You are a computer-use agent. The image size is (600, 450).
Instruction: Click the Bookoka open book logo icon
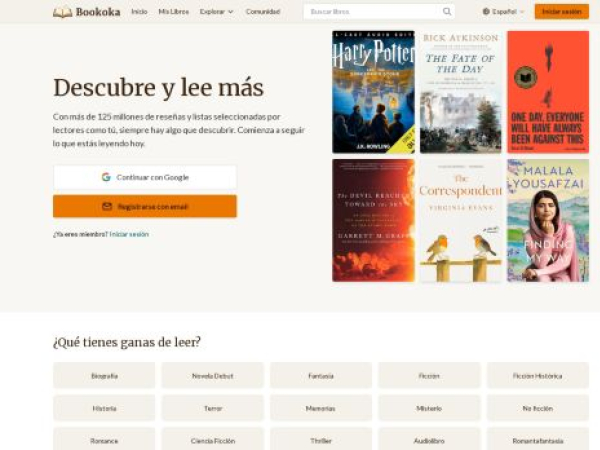coord(62,12)
